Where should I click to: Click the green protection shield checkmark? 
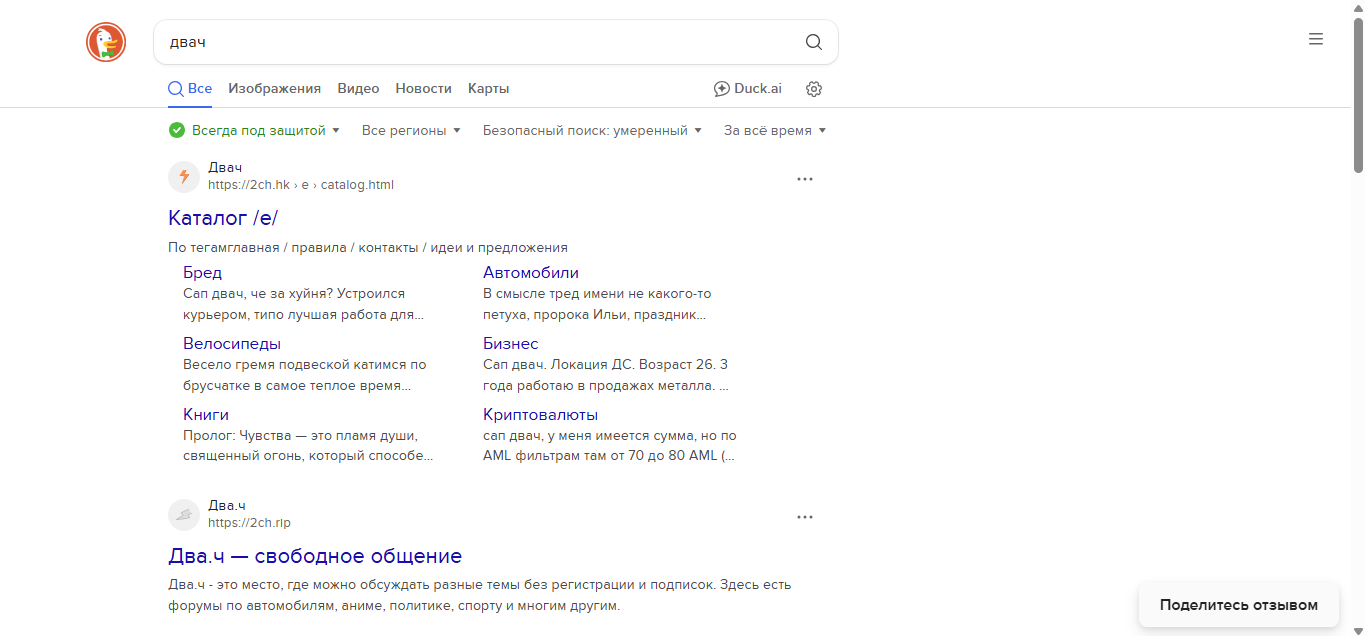point(177,130)
